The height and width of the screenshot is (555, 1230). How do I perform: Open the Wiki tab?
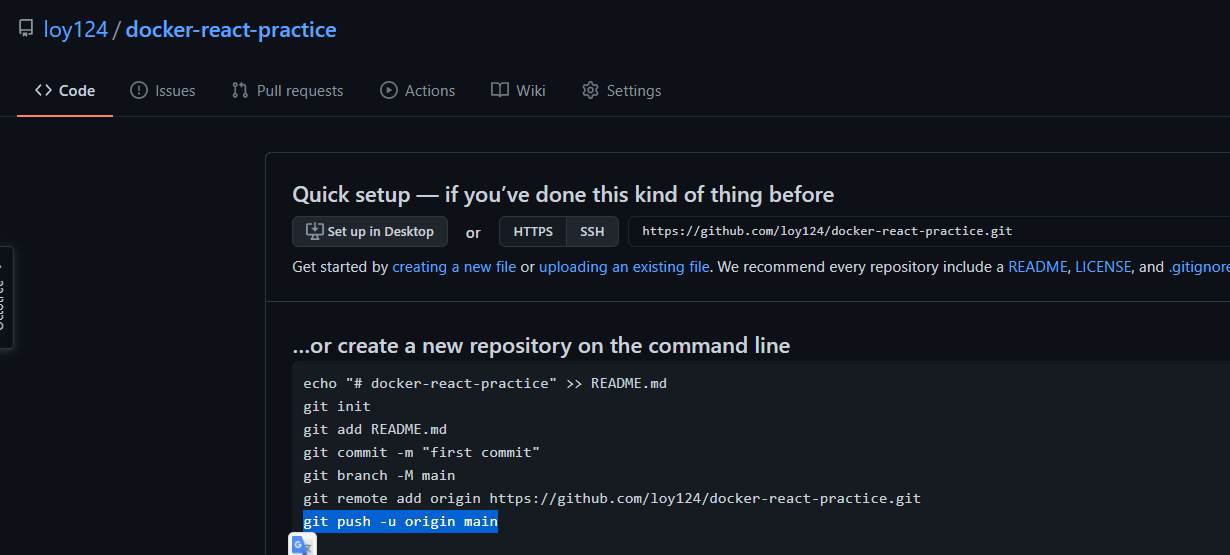[518, 91]
